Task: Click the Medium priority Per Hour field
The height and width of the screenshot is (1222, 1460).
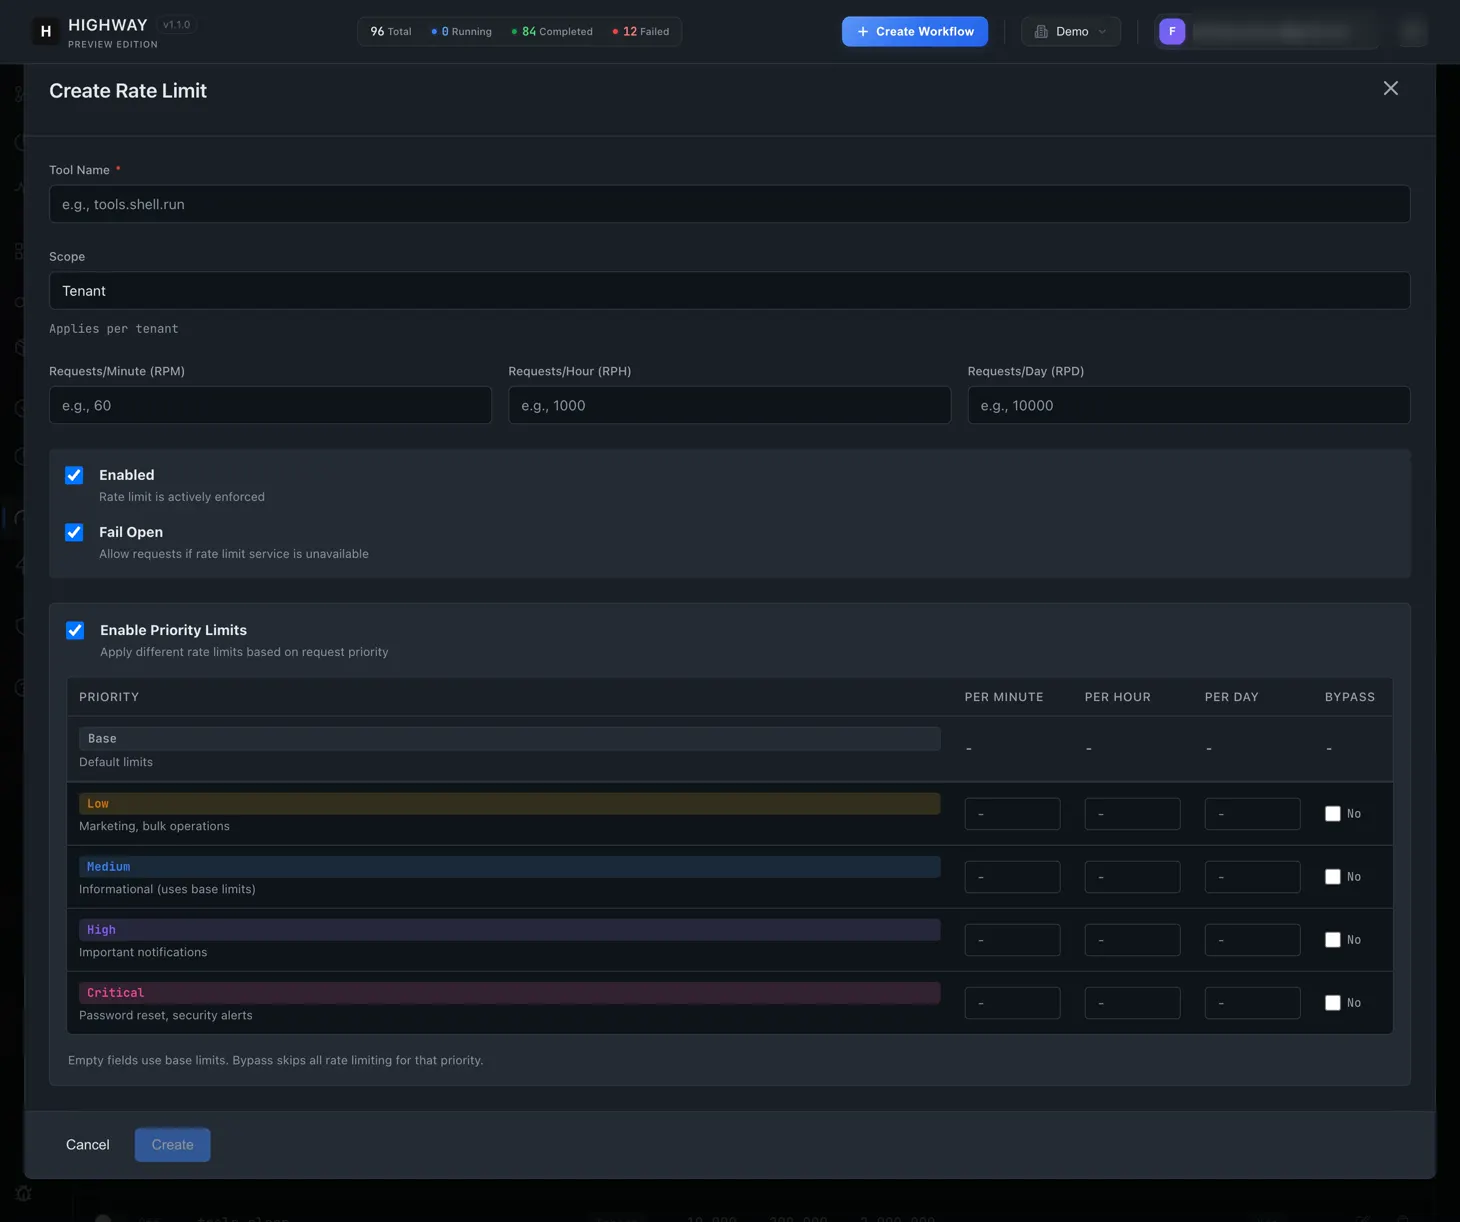Action: point(1132,877)
